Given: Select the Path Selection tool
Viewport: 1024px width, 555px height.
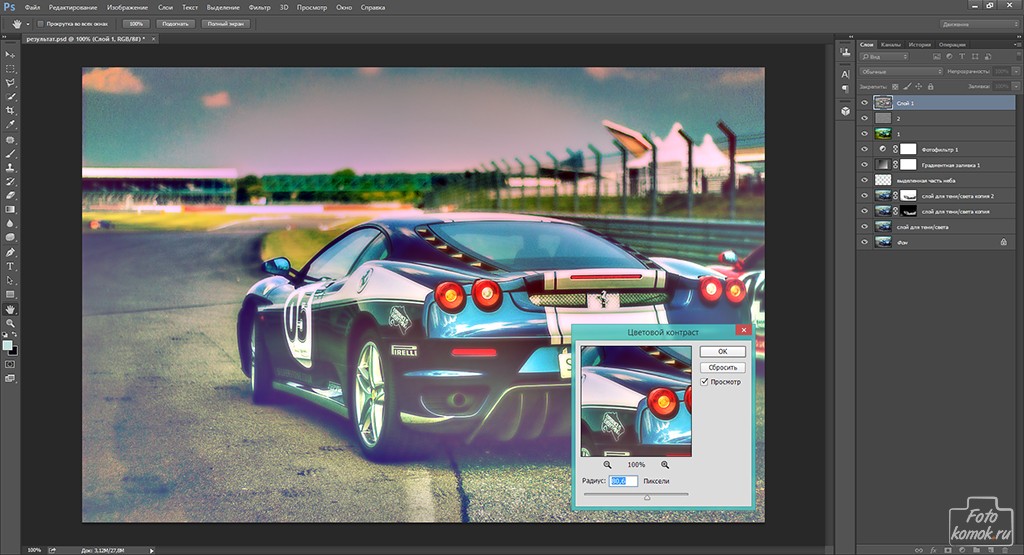Looking at the screenshot, I should pyautogui.click(x=10, y=281).
